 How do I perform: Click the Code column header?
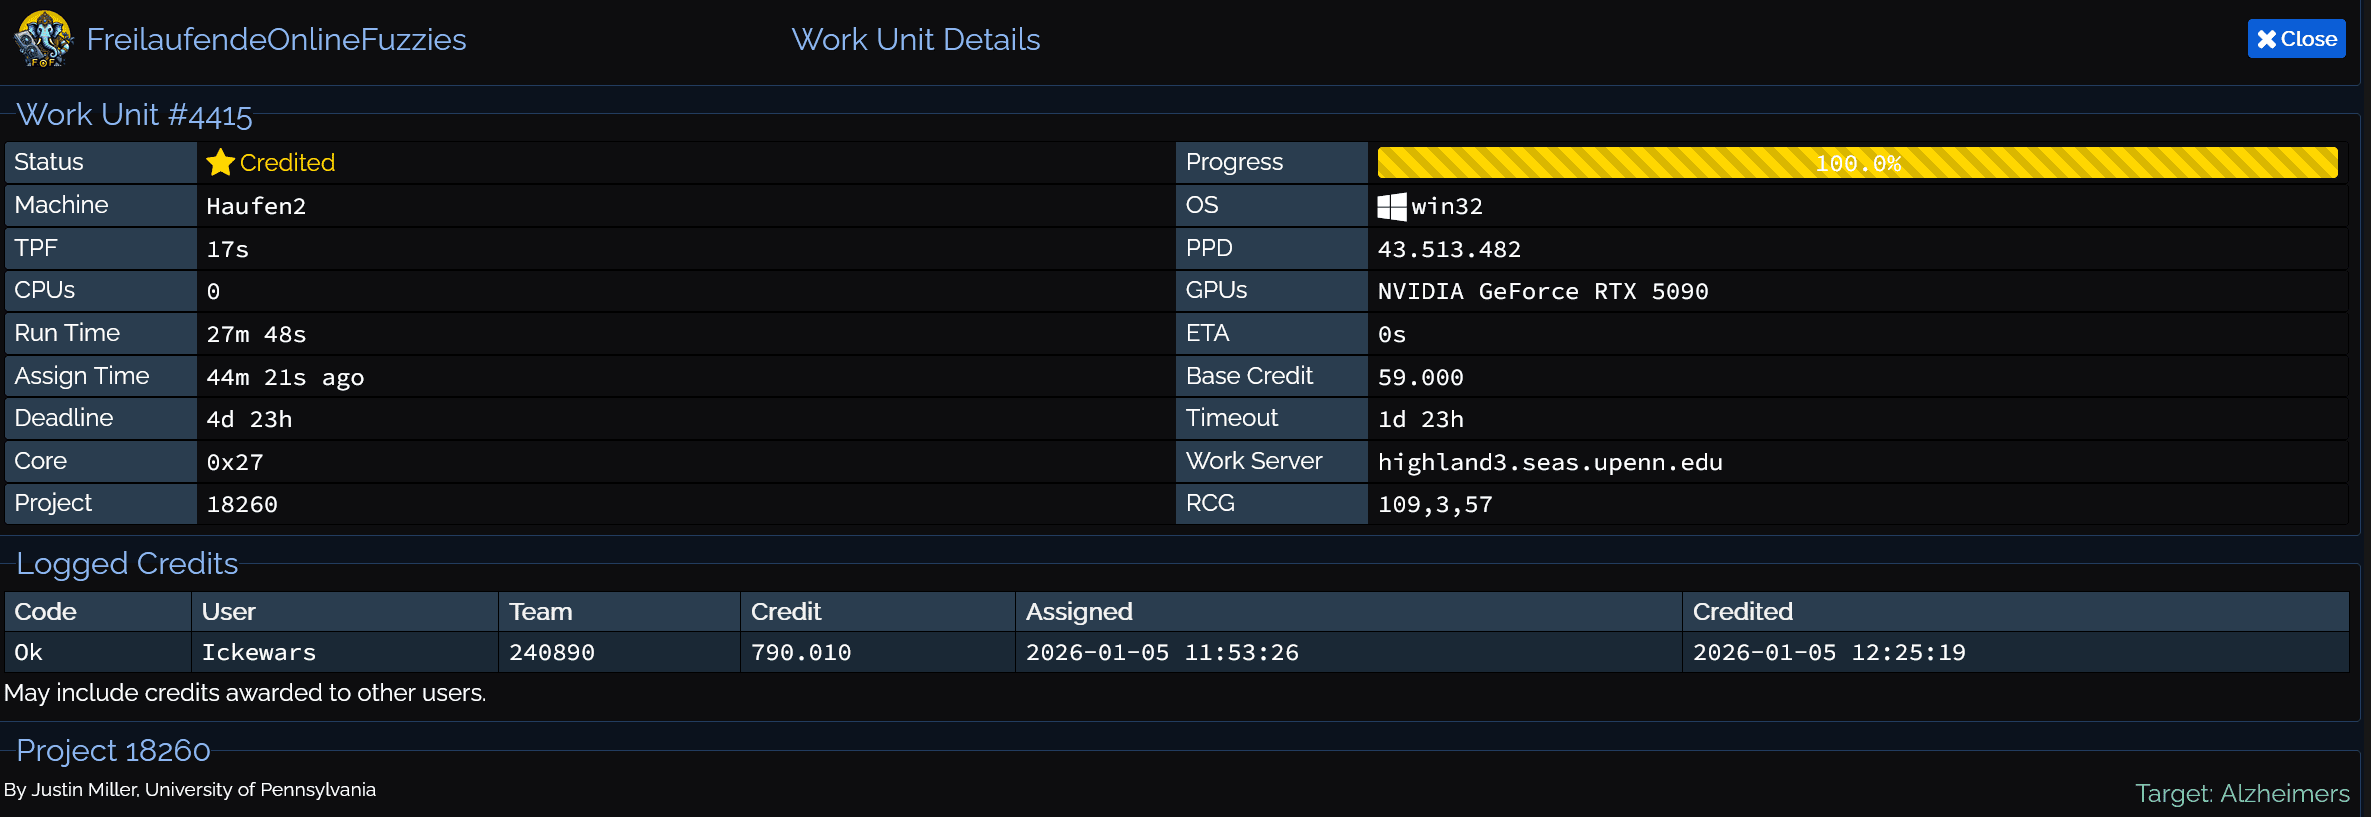[x=46, y=611]
